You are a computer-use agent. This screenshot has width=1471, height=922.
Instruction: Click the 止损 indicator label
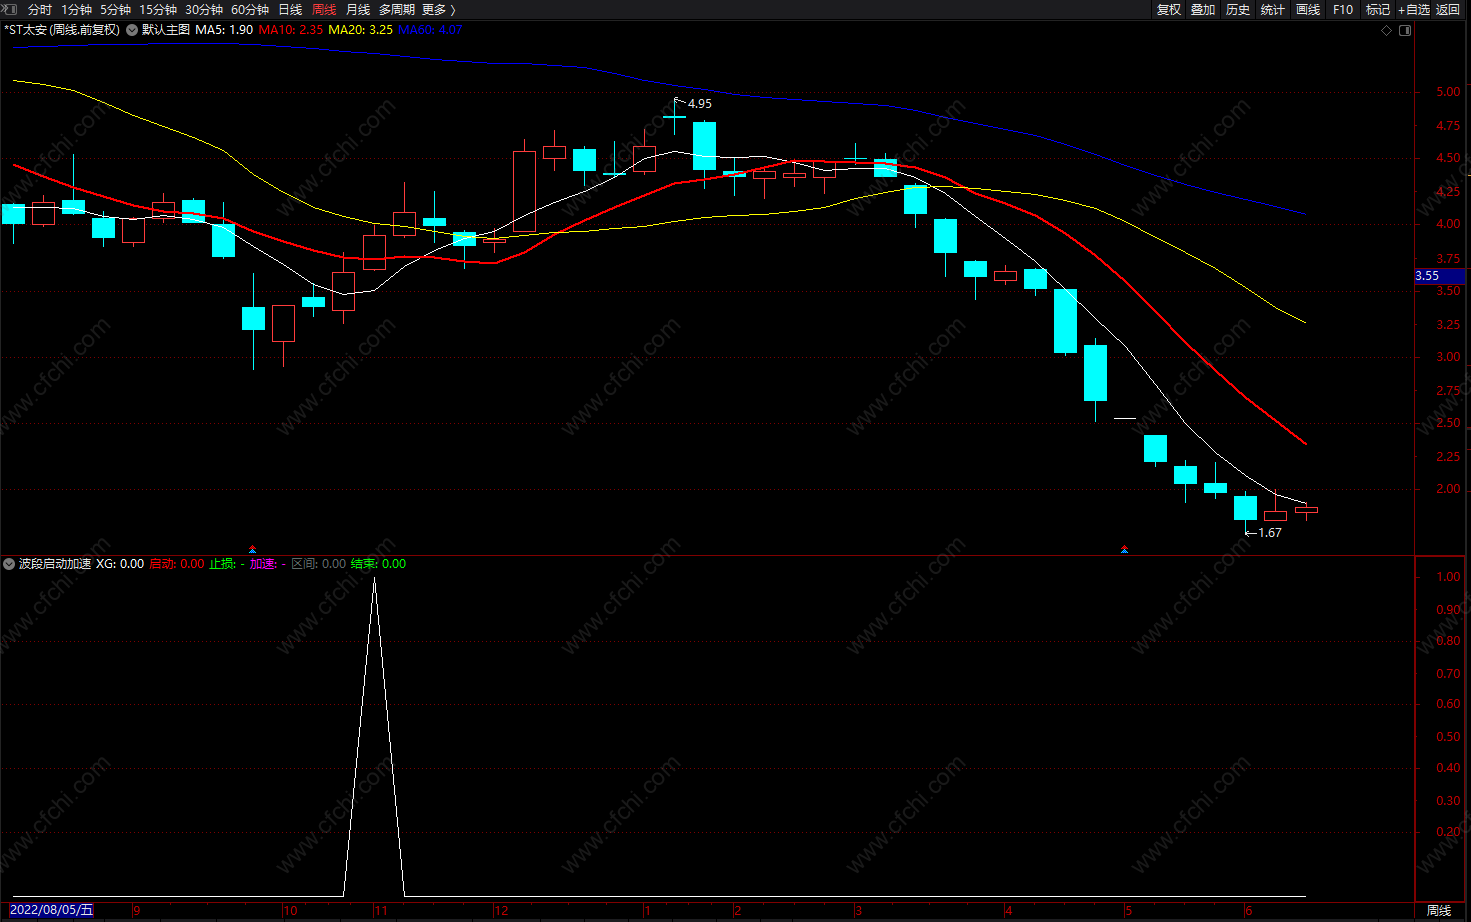(x=227, y=564)
